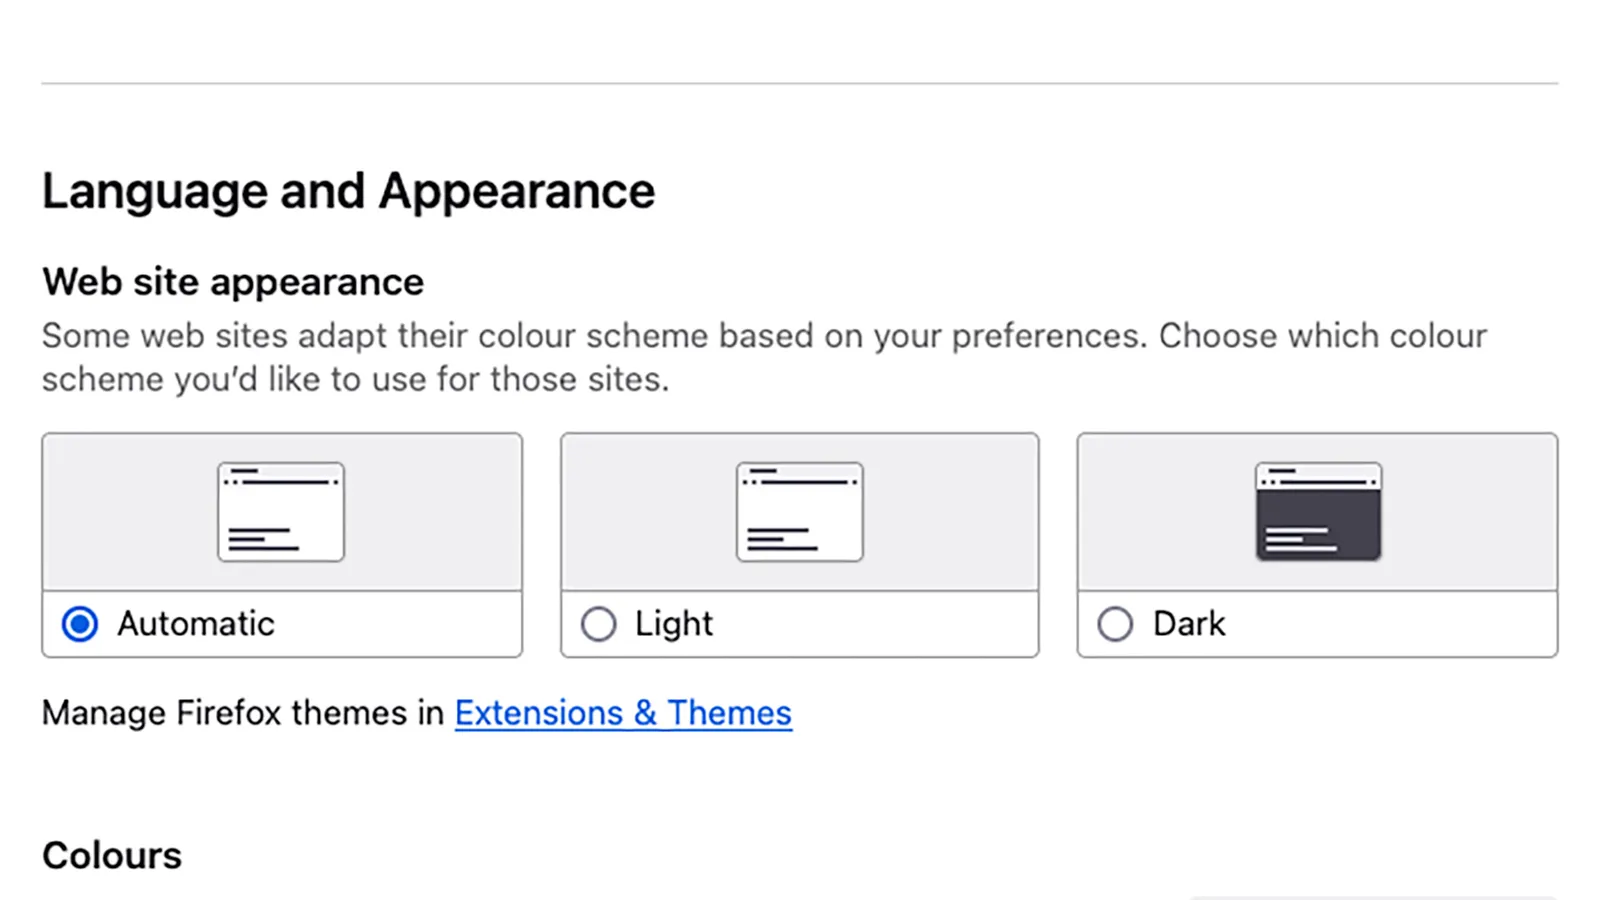Click the Web site appearance subheading
1600x900 pixels.
click(x=233, y=282)
